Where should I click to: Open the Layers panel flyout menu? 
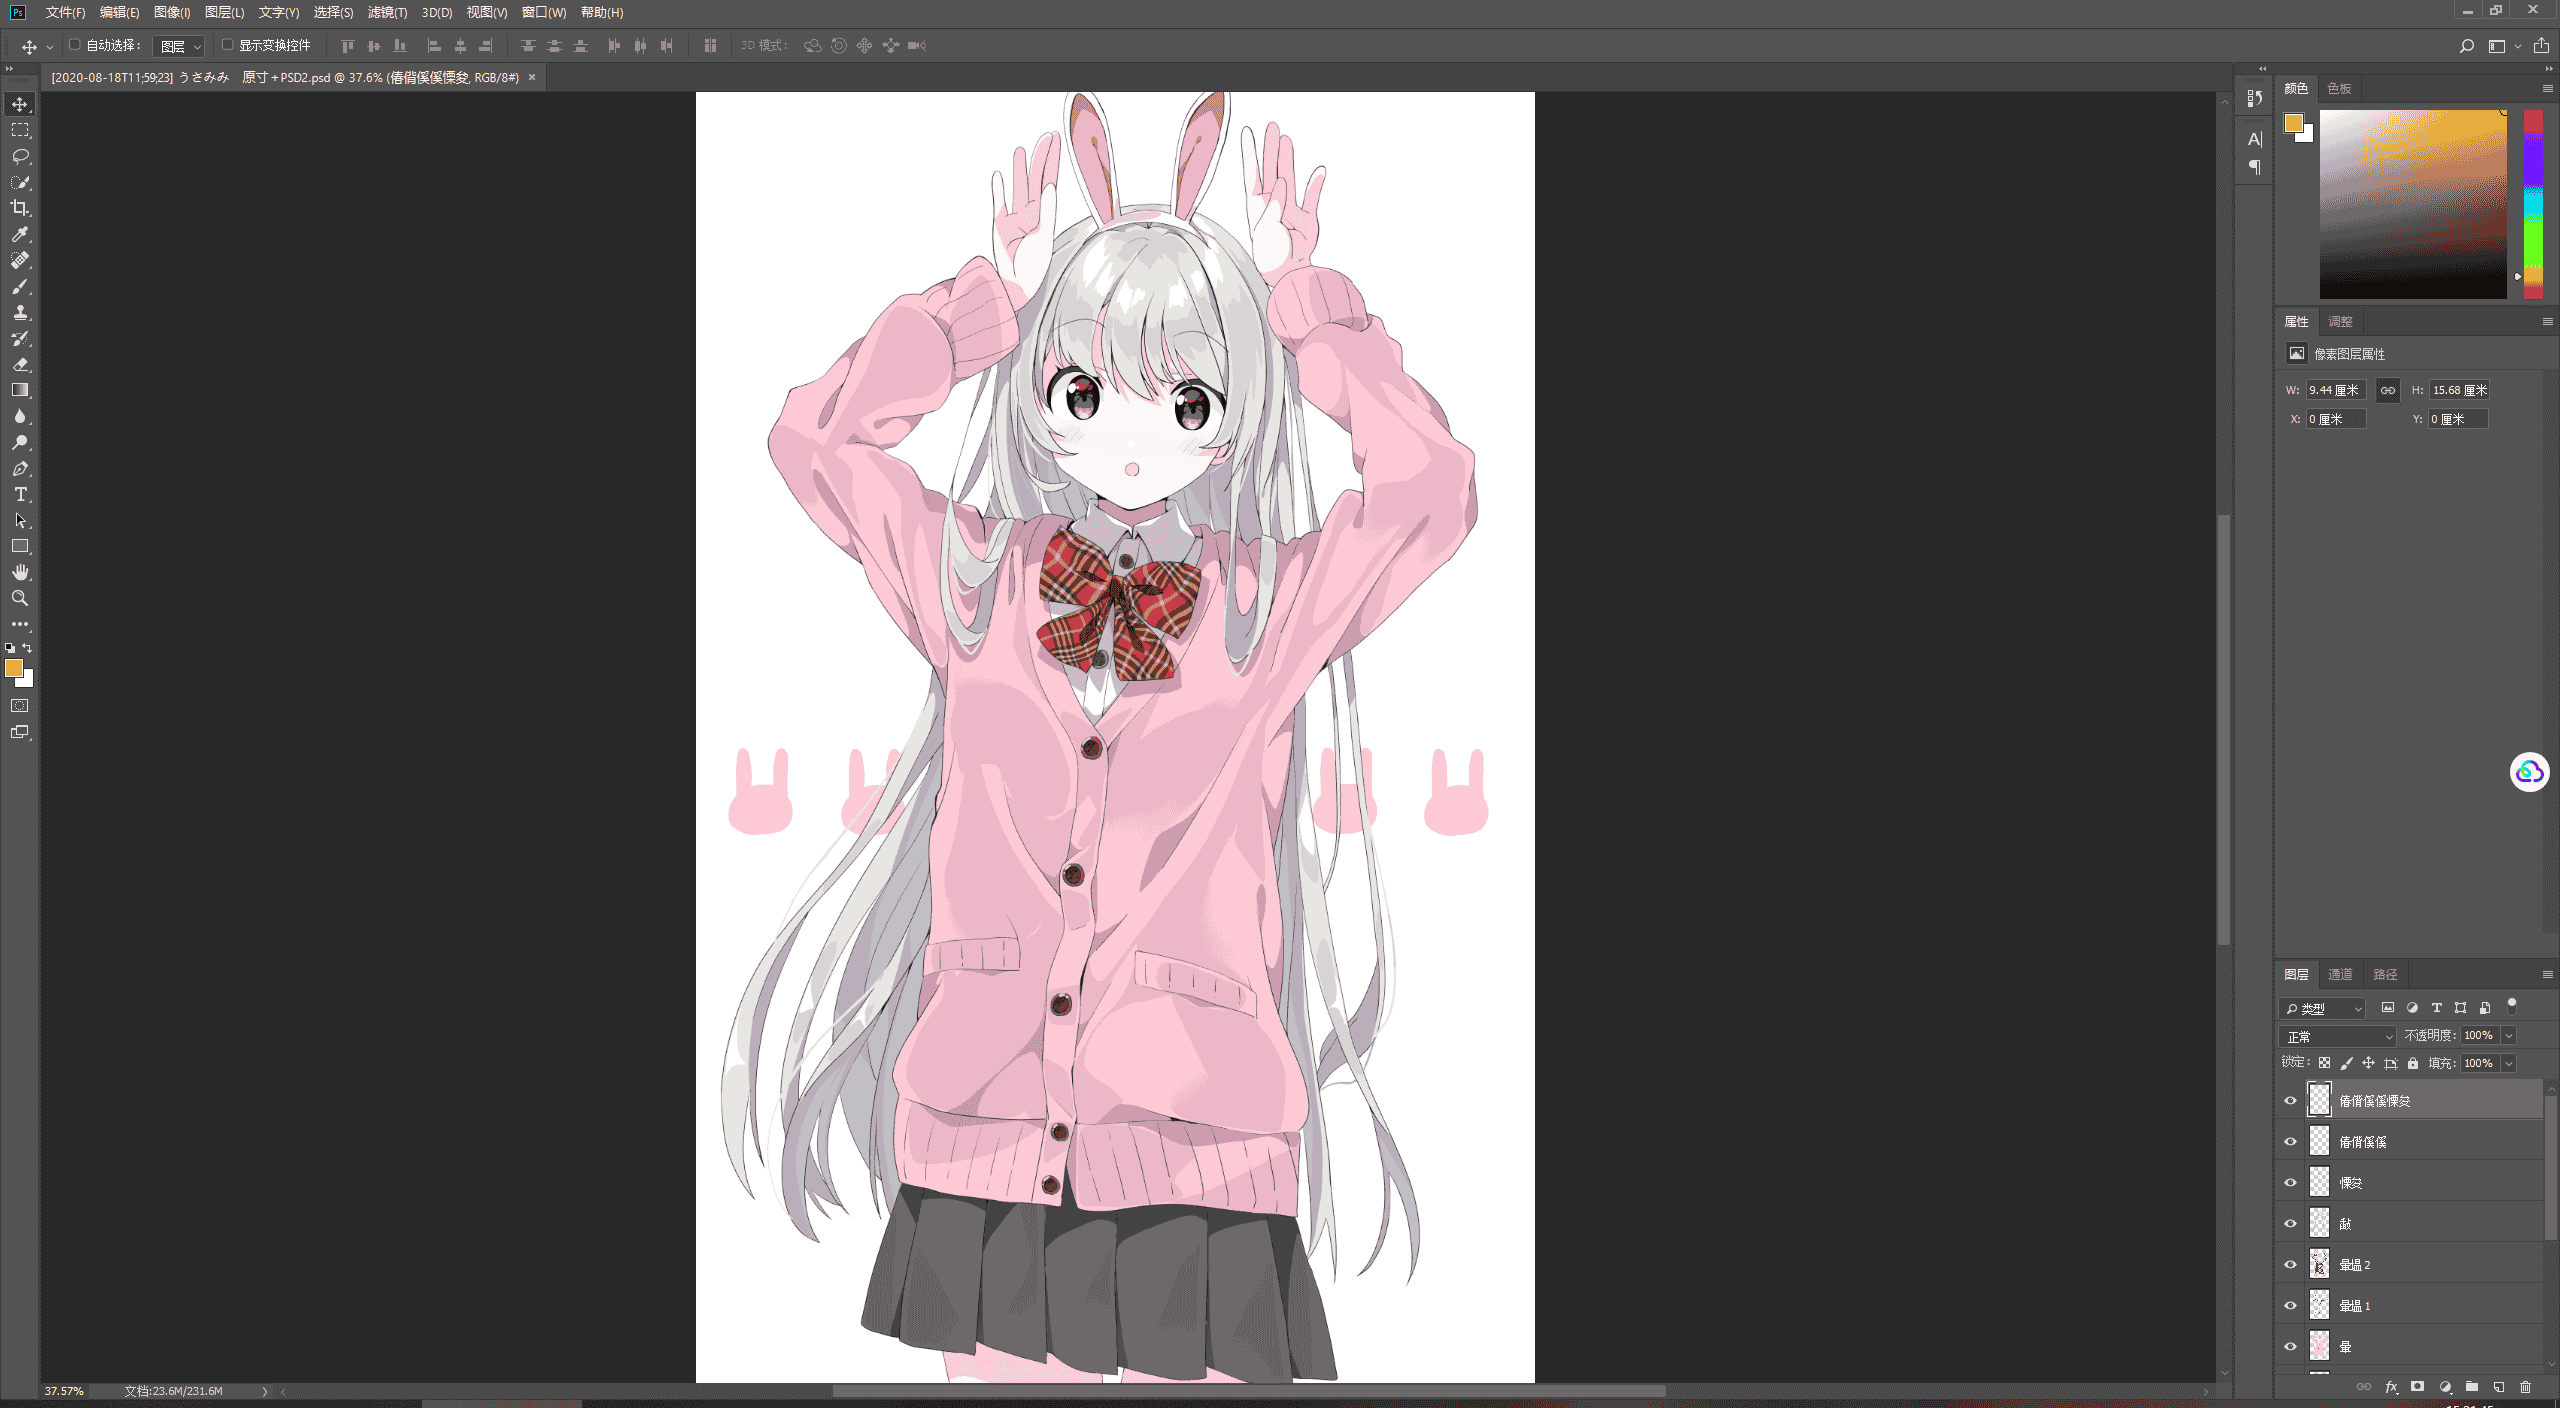click(2546, 974)
